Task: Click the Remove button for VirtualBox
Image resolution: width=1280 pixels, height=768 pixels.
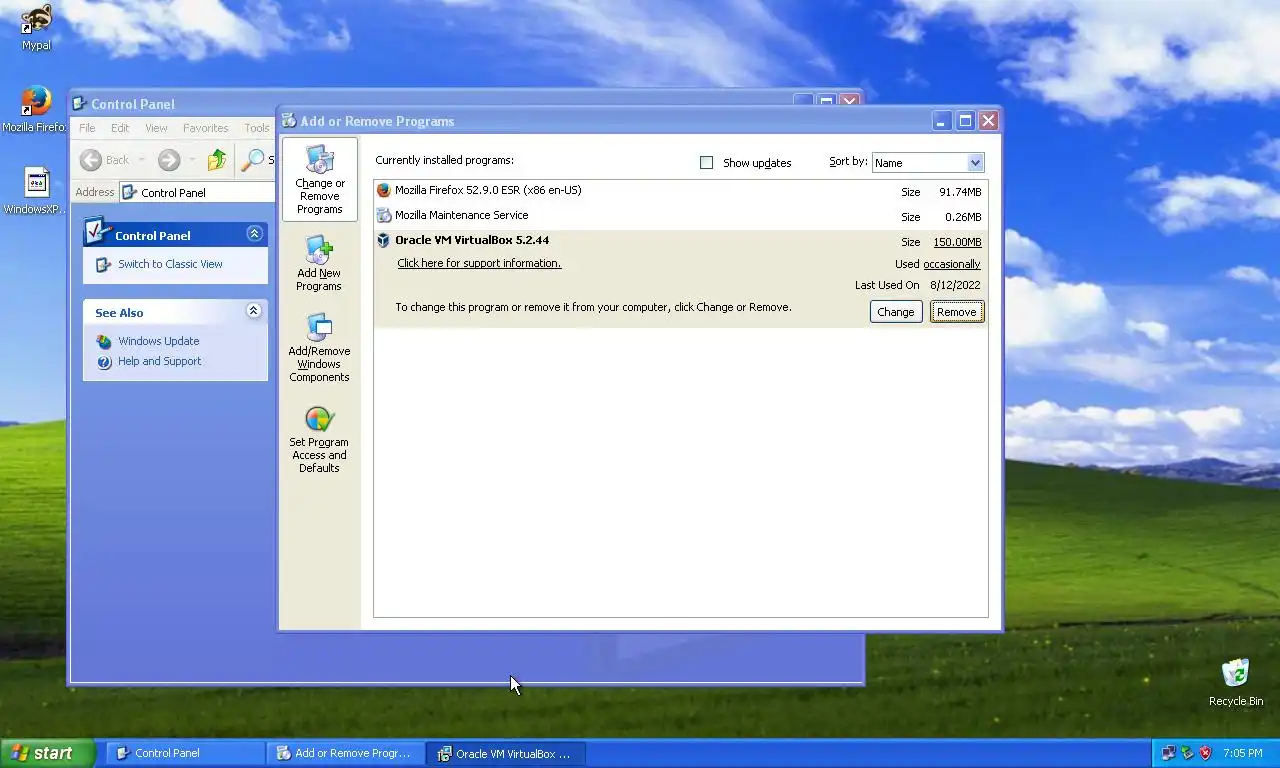Action: 957,312
